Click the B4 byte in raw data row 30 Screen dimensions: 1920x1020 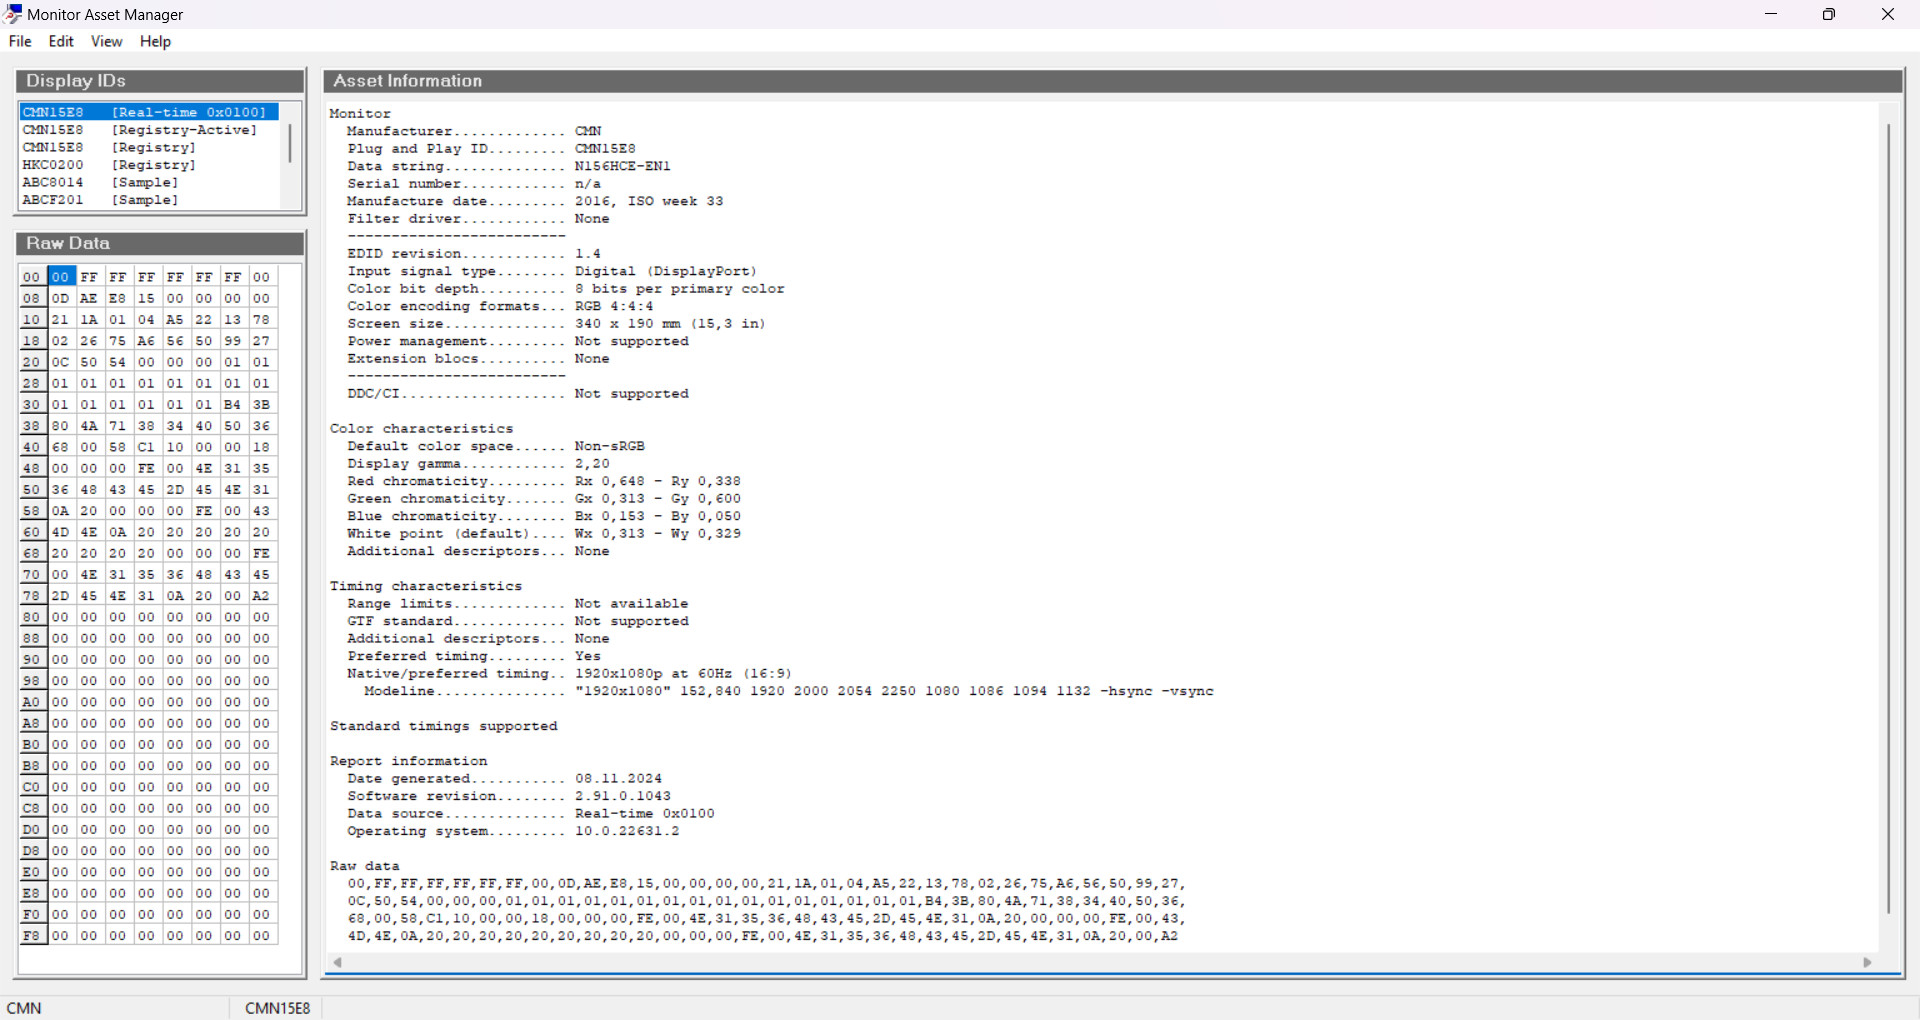[232, 405]
